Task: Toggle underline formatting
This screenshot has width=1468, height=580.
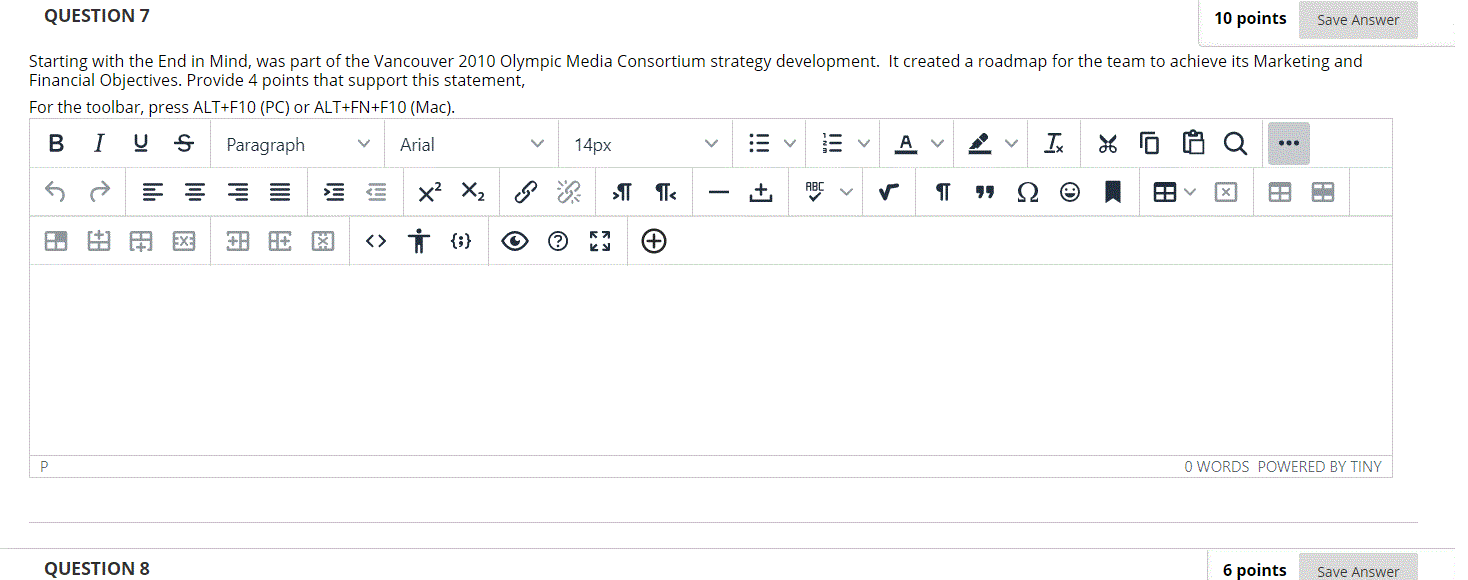Action: pyautogui.click(x=141, y=144)
